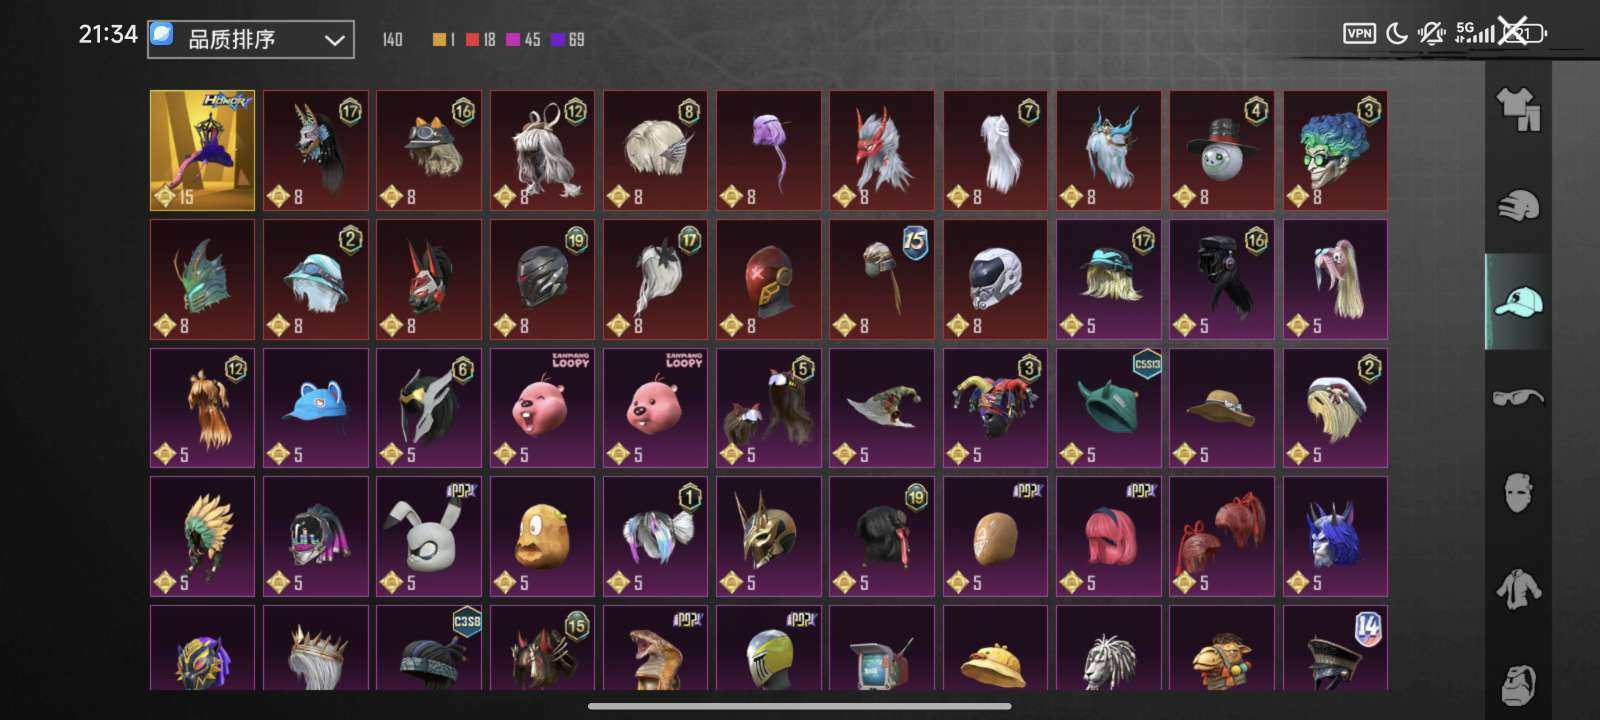Pick the first pink Loopy beaver head
This screenshot has height=720, width=1600.
542,407
